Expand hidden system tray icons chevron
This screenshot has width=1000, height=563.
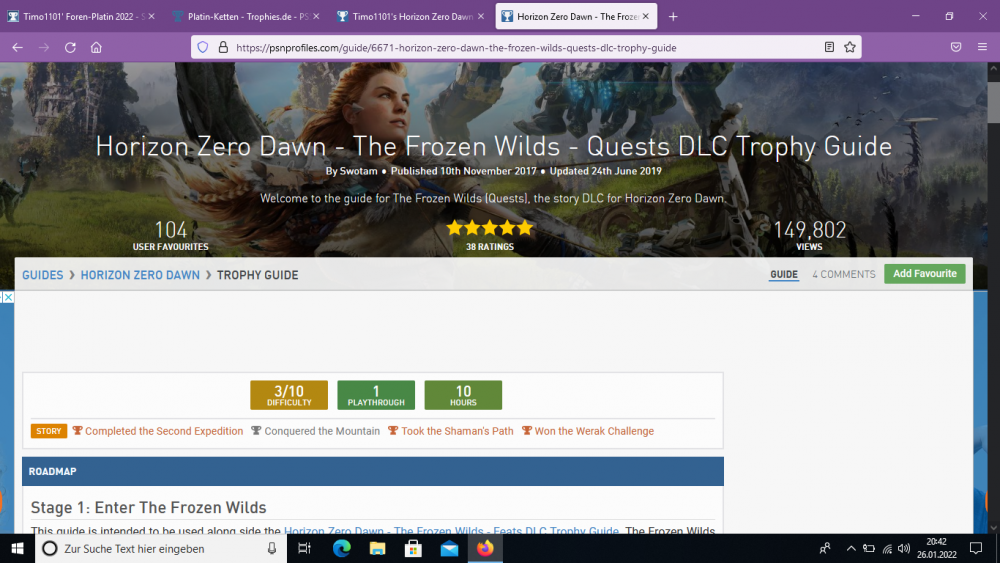pyautogui.click(x=851, y=548)
